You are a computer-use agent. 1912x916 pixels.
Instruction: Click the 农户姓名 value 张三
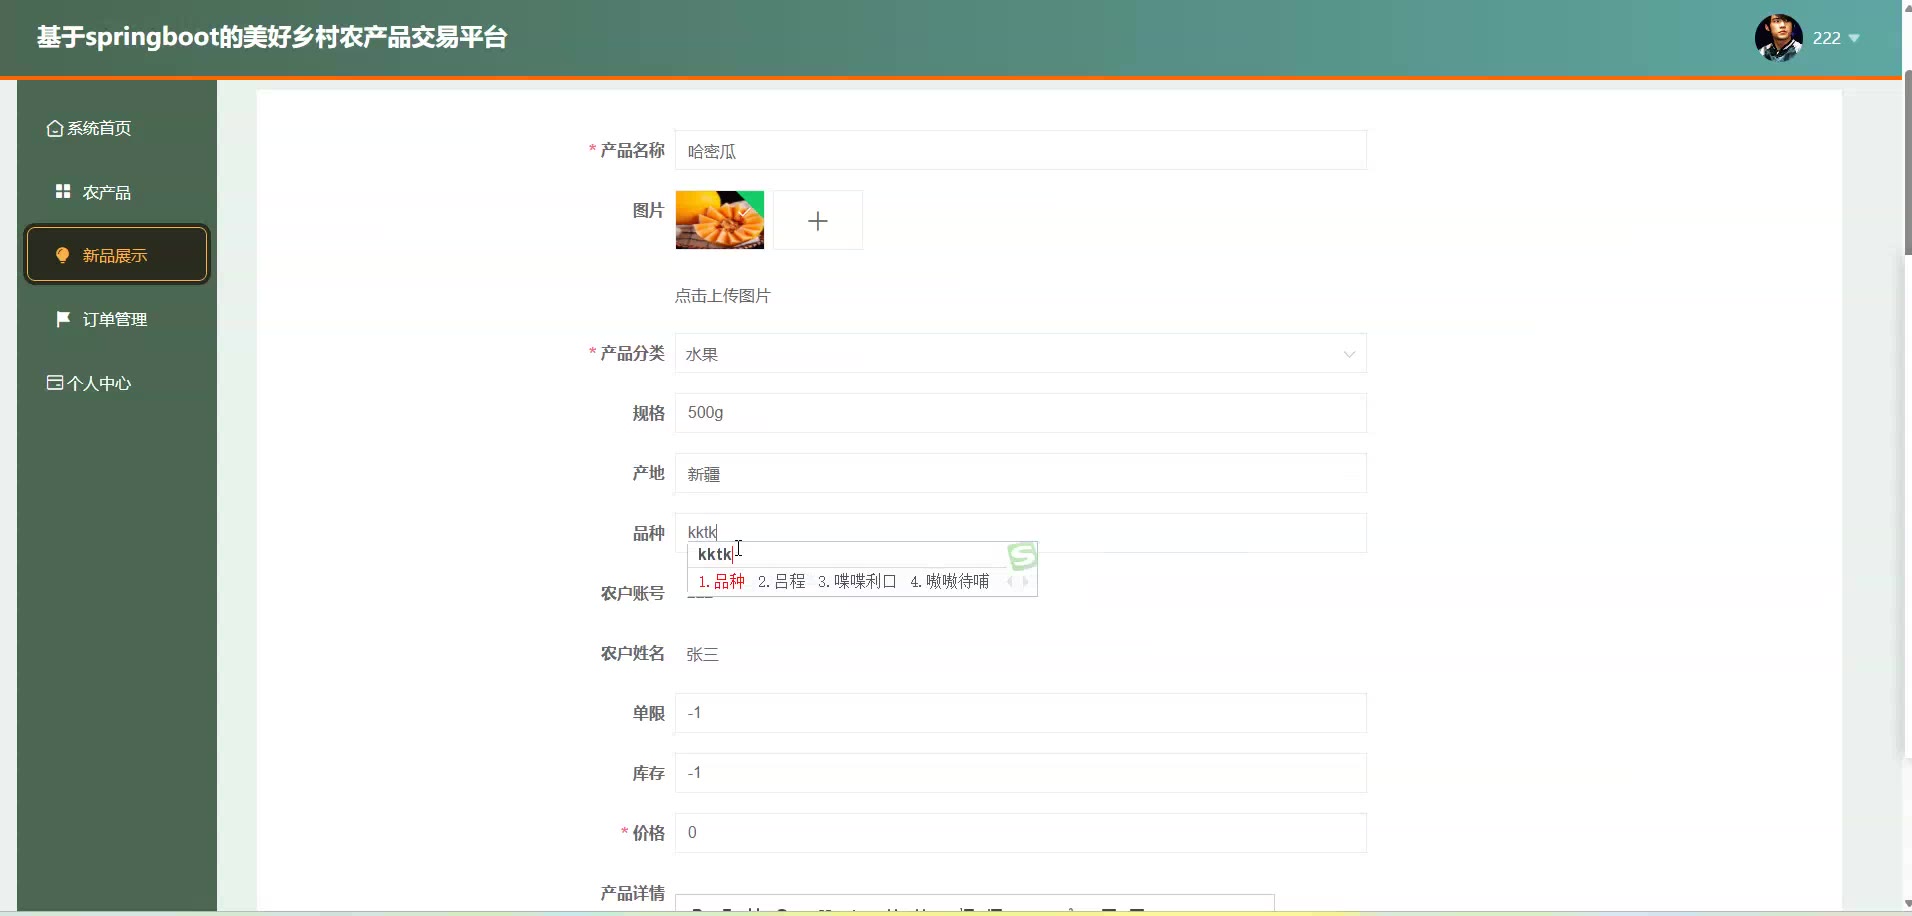pyautogui.click(x=702, y=654)
